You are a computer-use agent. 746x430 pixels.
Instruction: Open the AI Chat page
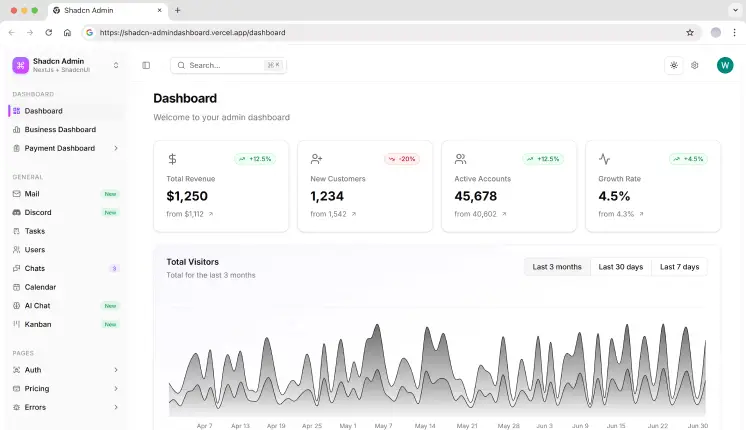(x=37, y=305)
